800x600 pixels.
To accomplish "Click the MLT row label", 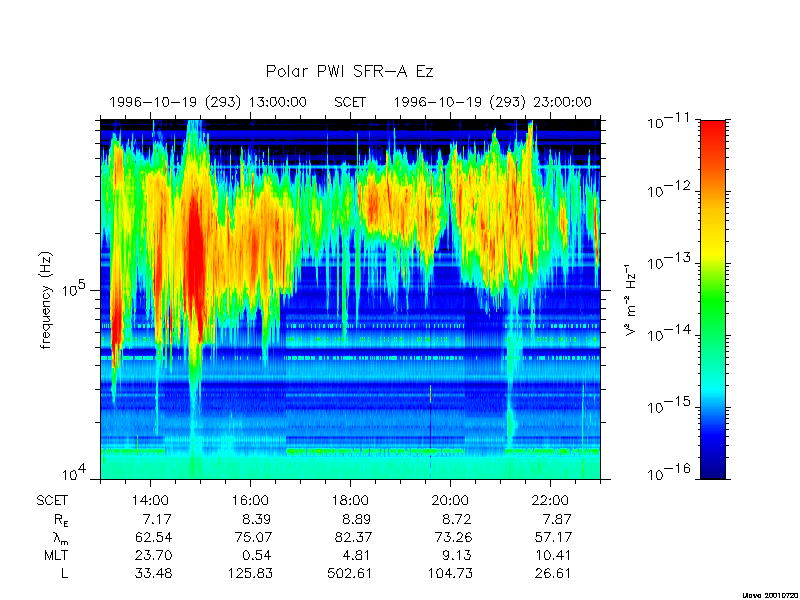I will click(x=55, y=555).
